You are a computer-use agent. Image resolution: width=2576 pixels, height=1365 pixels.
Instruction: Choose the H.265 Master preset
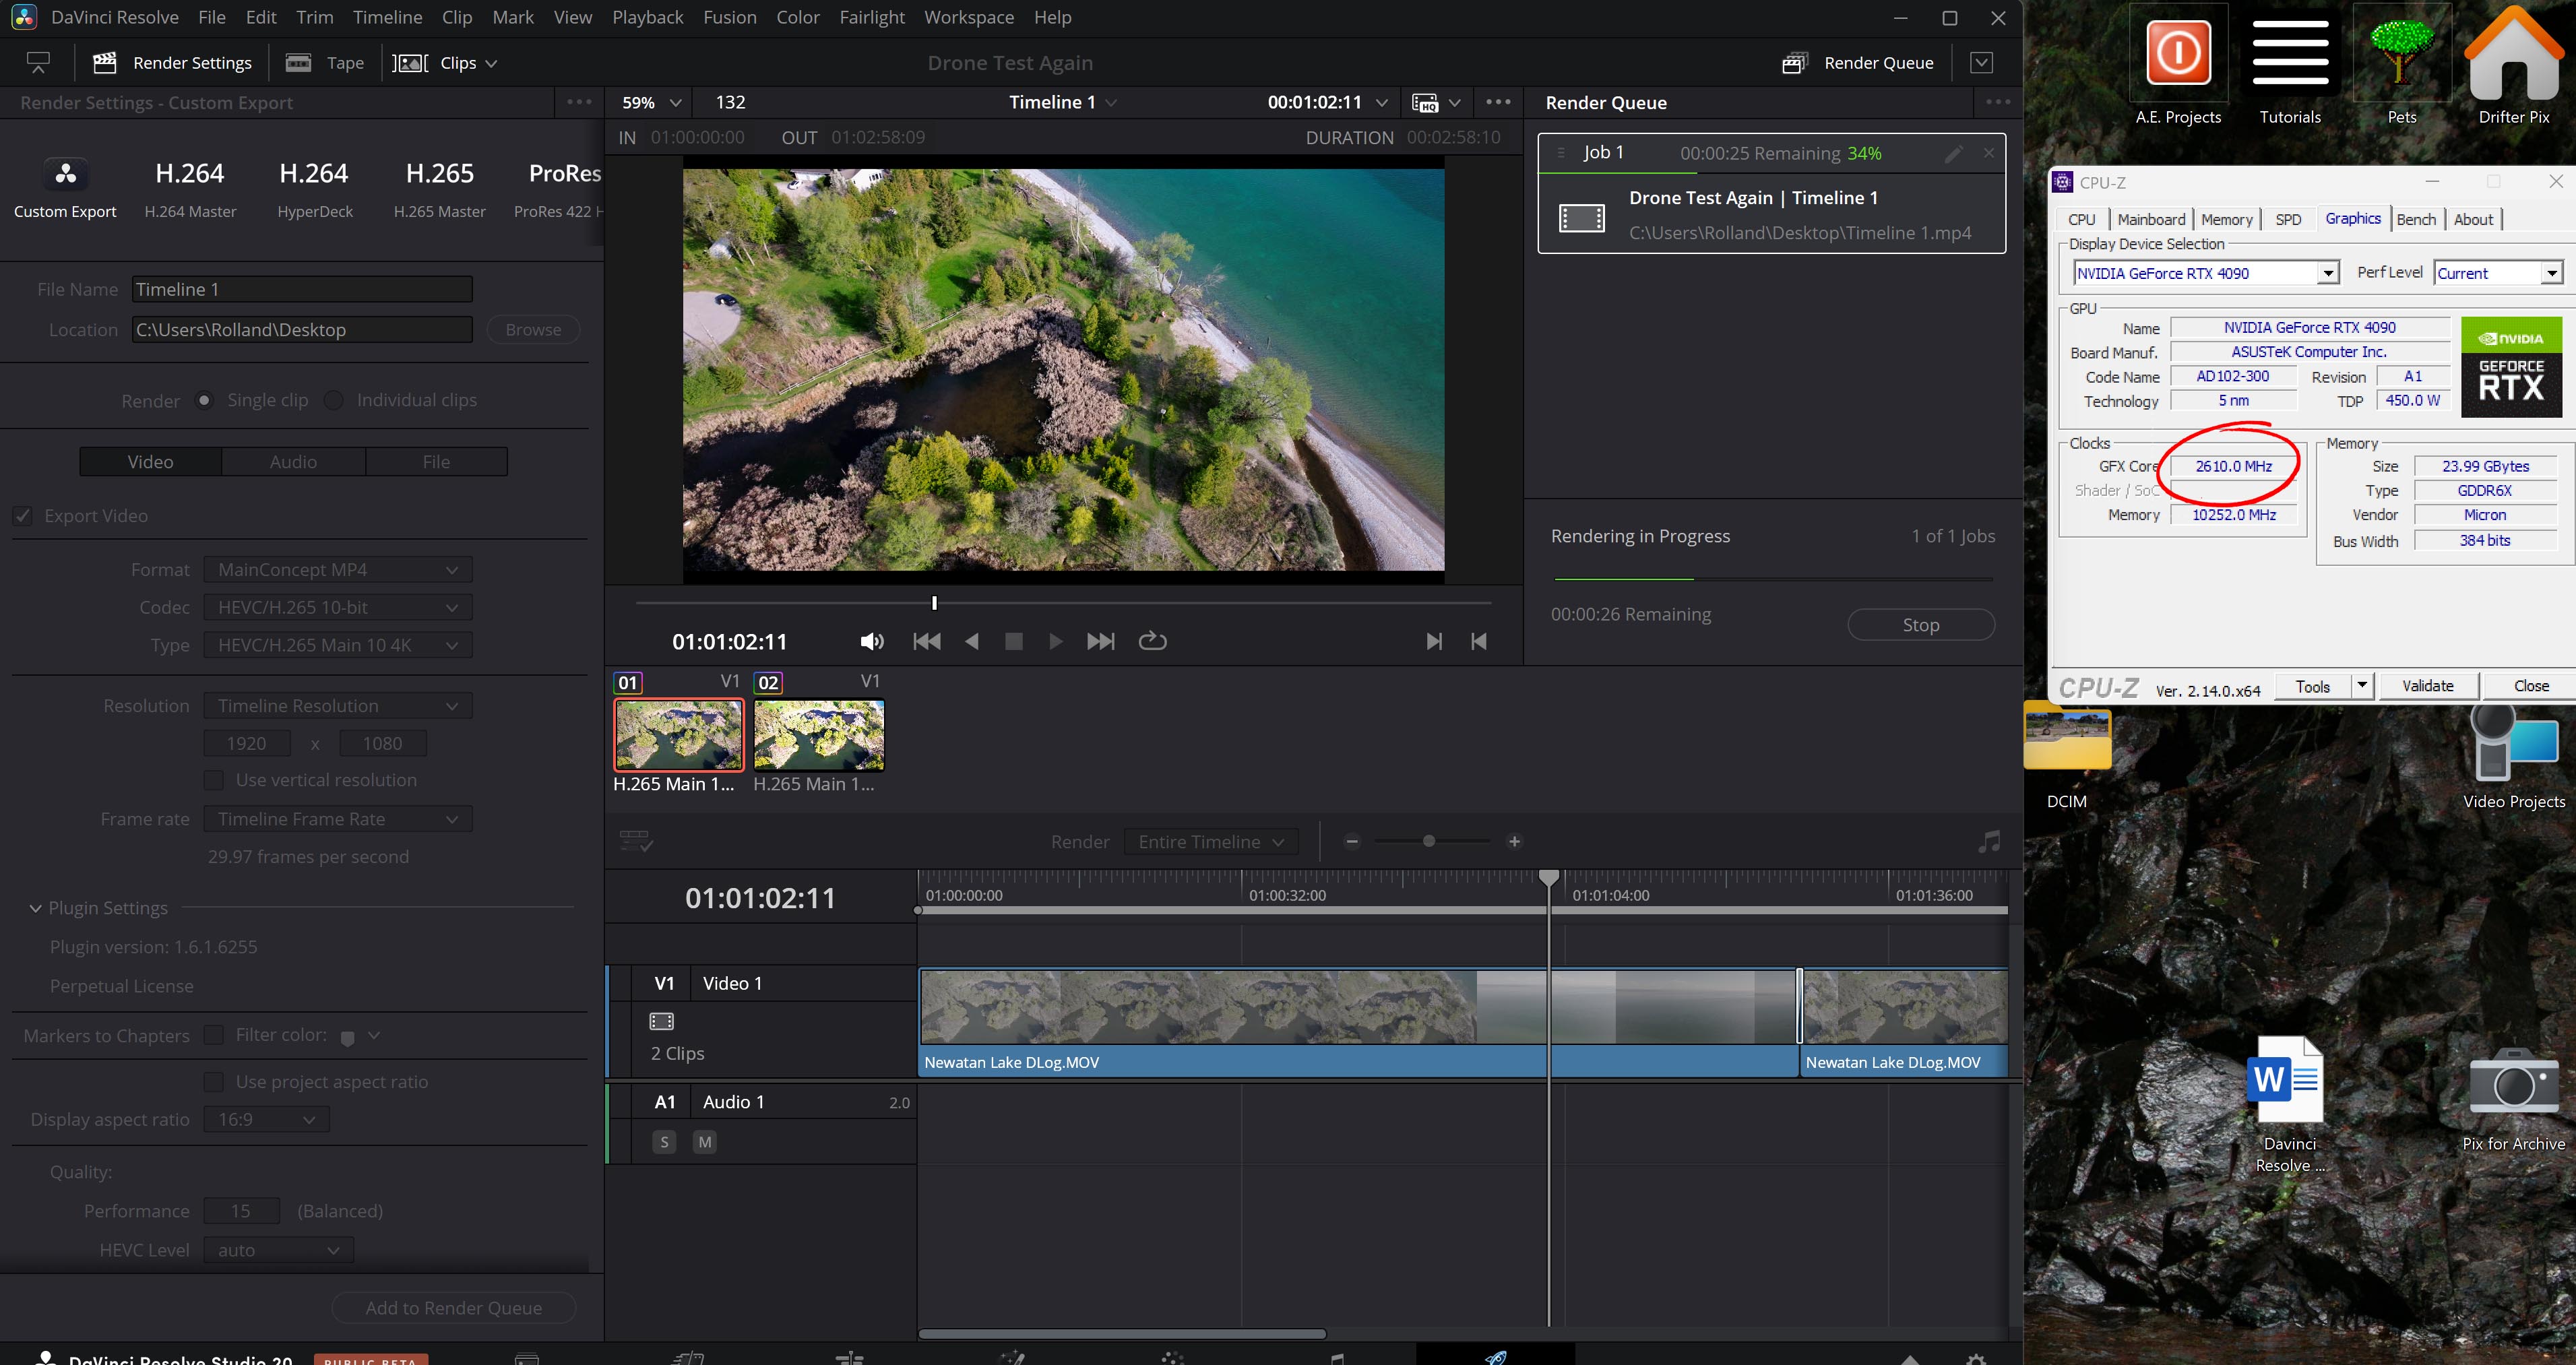[439, 187]
